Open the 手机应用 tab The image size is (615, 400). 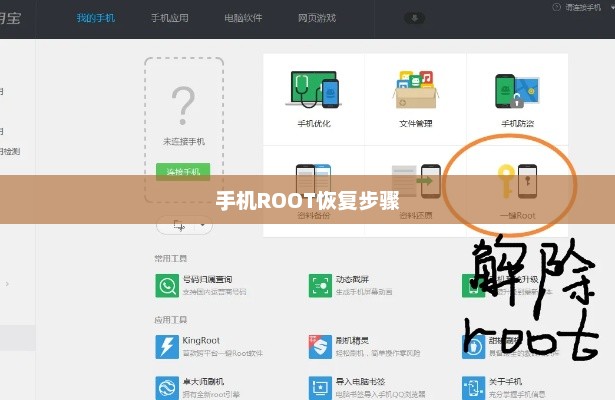tap(170, 18)
